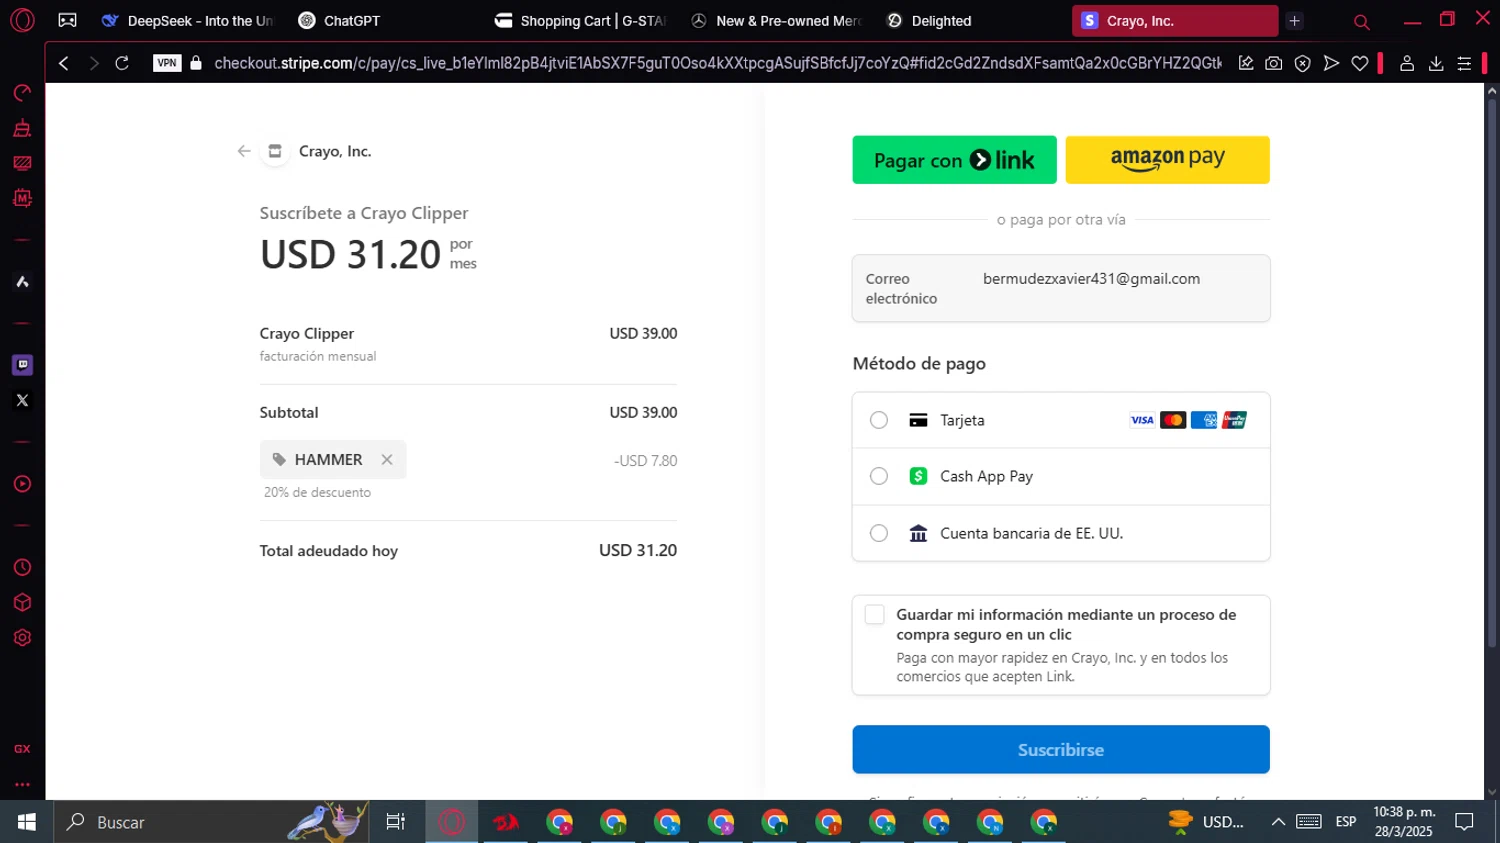Open X (Twitter) panel in sidebar
Image resolution: width=1500 pixels, height=843 pixels.
coord(22,400)
